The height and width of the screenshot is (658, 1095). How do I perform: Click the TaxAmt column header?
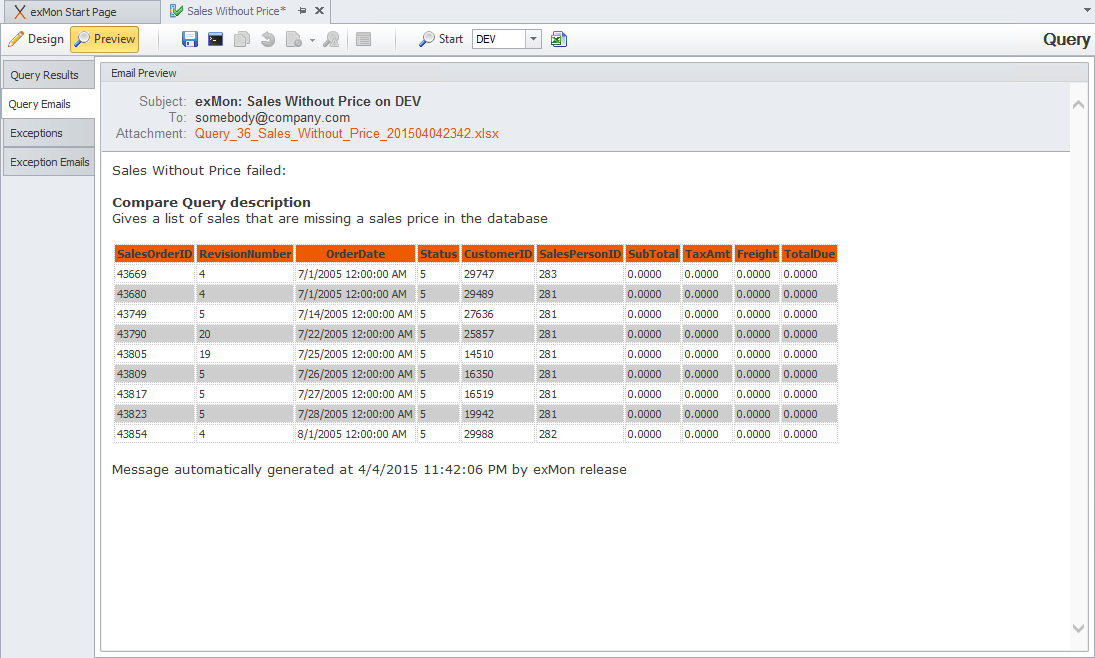(707, 254)
